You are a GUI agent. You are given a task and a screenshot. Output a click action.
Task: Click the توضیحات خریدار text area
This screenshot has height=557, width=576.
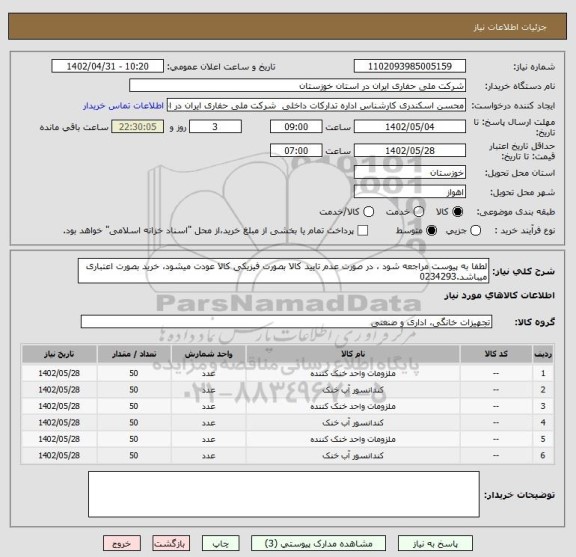click(284, 494)
